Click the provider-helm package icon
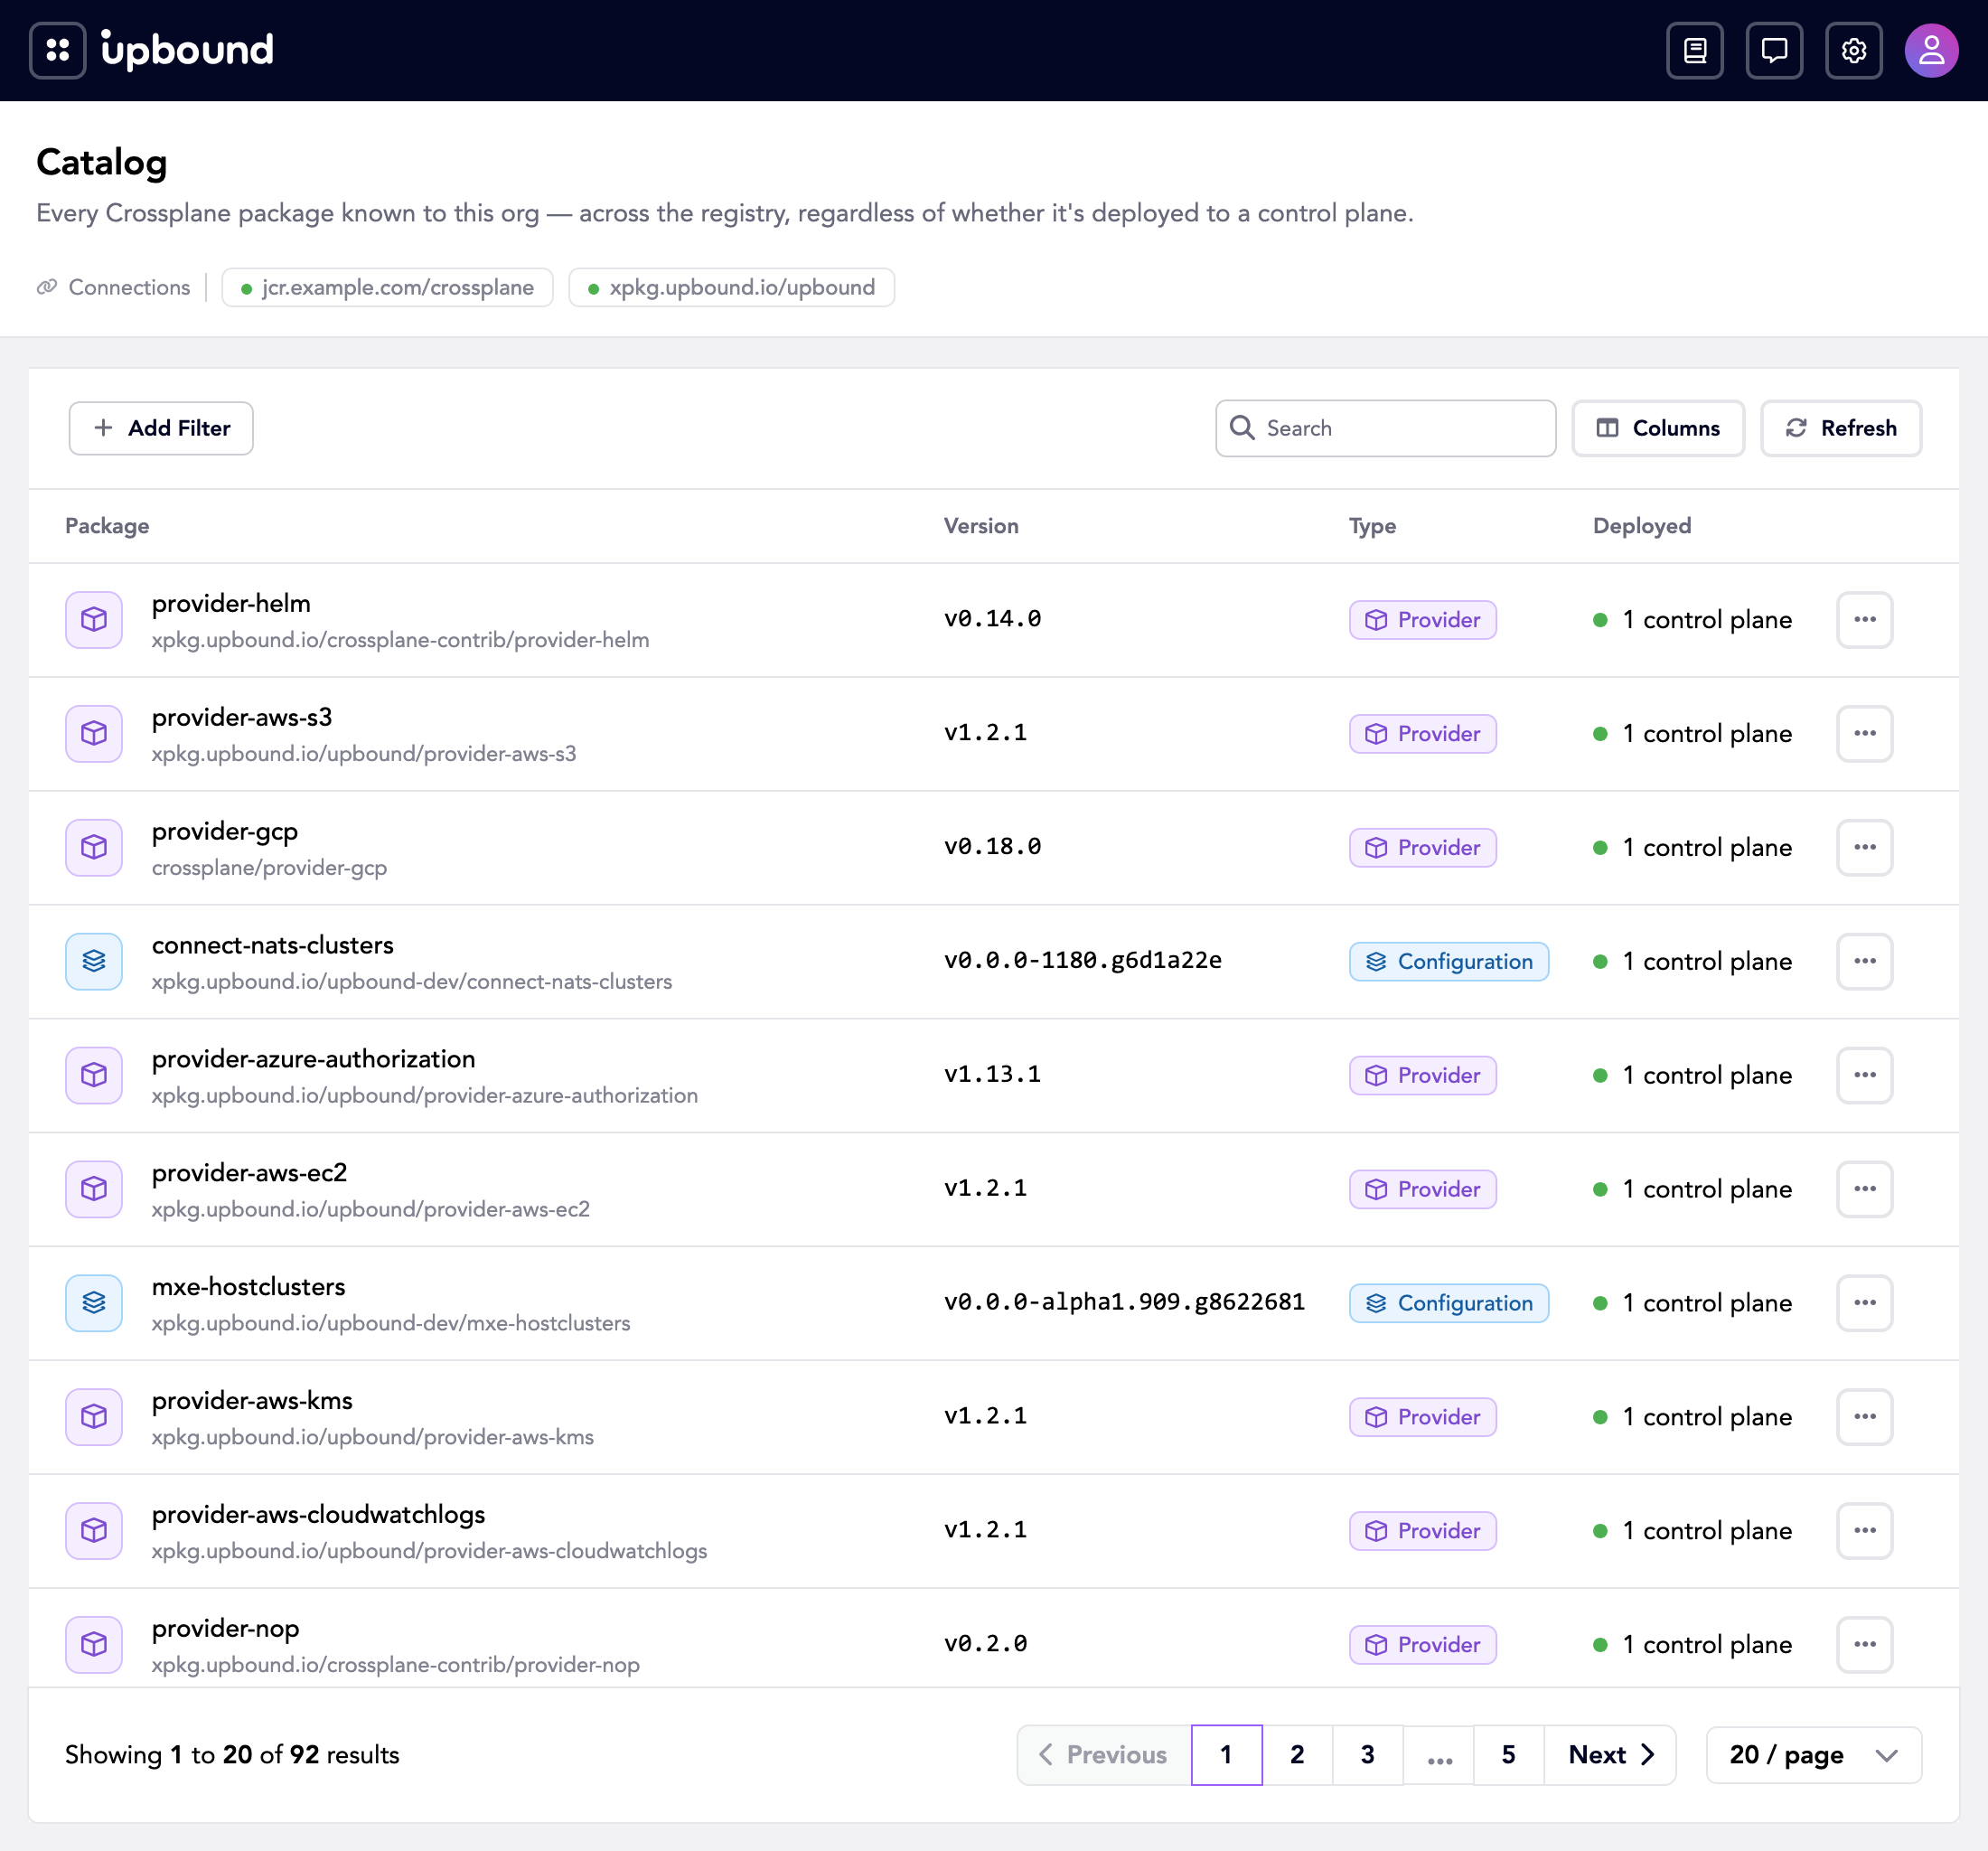This screenshot has width=1988, height=1851. click(94, 620)
